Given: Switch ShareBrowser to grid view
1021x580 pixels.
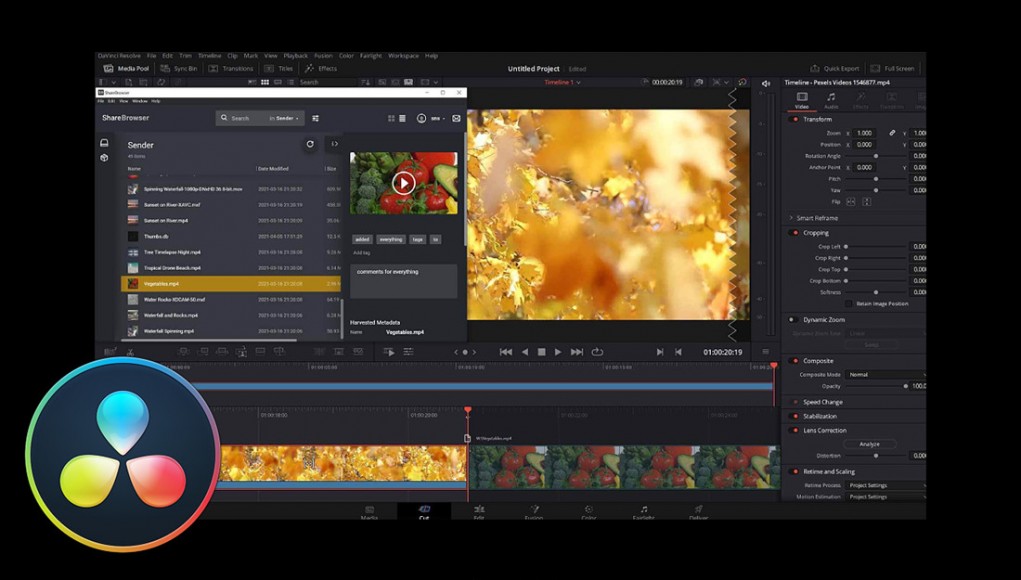Looking at the screenshot, I should coord(391,118).
